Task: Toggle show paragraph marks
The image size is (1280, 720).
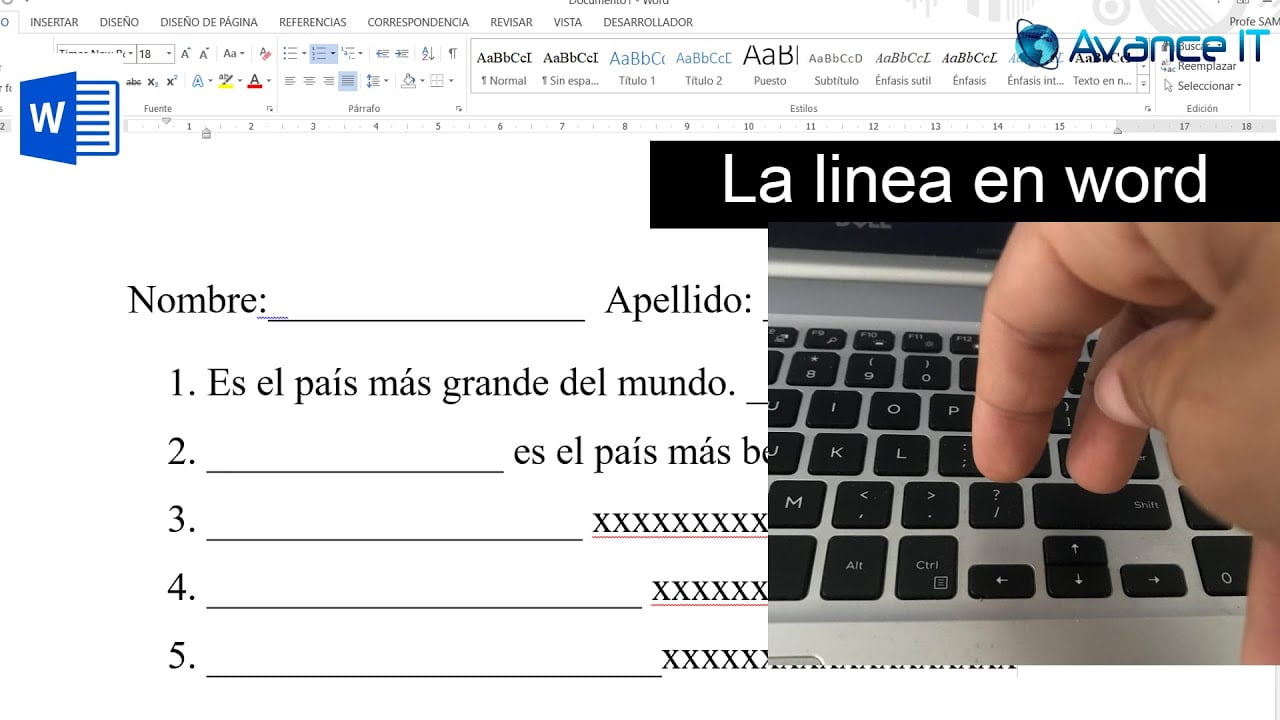Action: (x=452, y=54)
